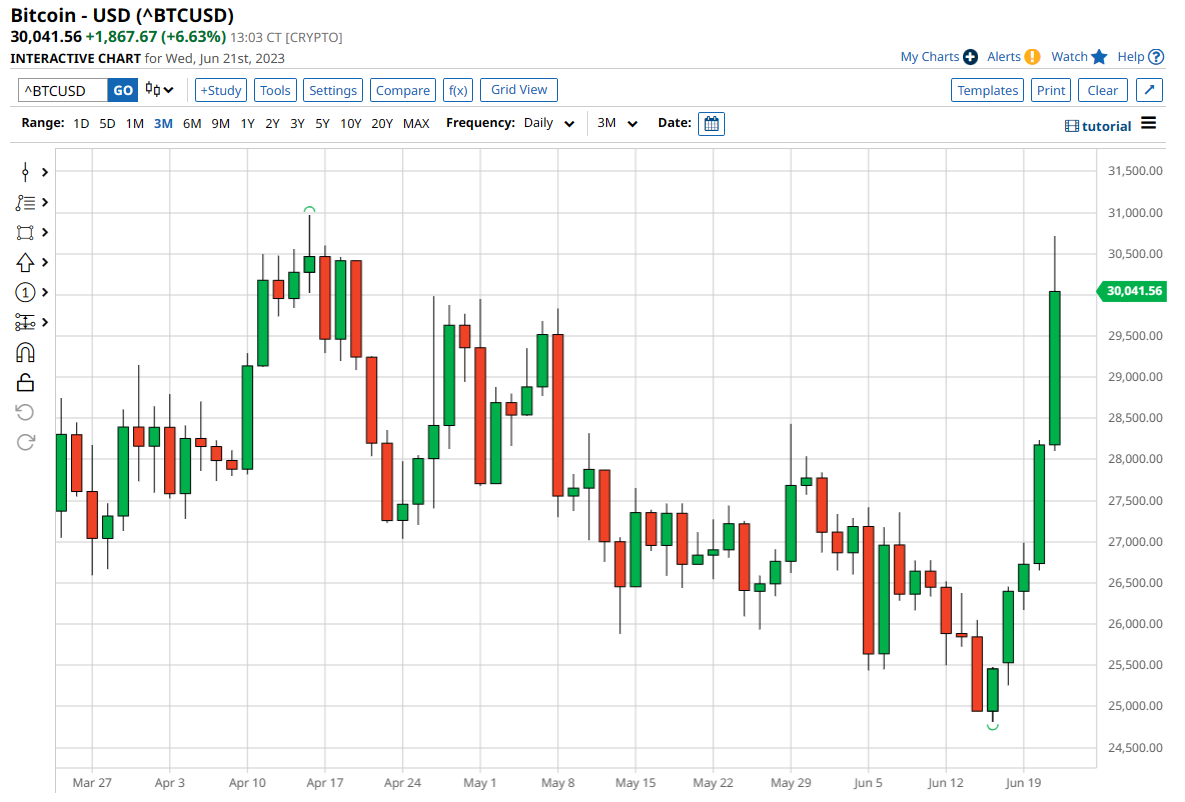Set range to 20Y

click(x=382, y=123)
